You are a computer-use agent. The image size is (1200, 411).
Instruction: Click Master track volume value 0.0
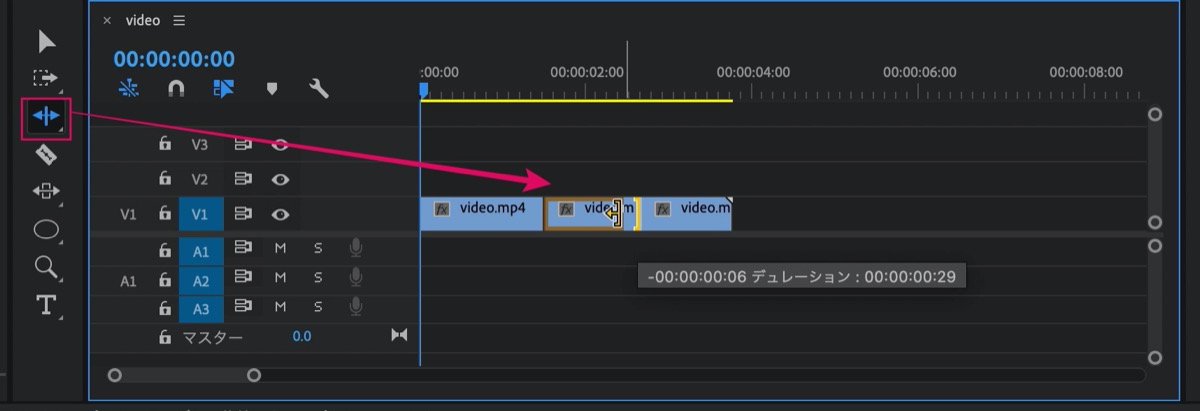pyautogui.click(x=302, y=337)
